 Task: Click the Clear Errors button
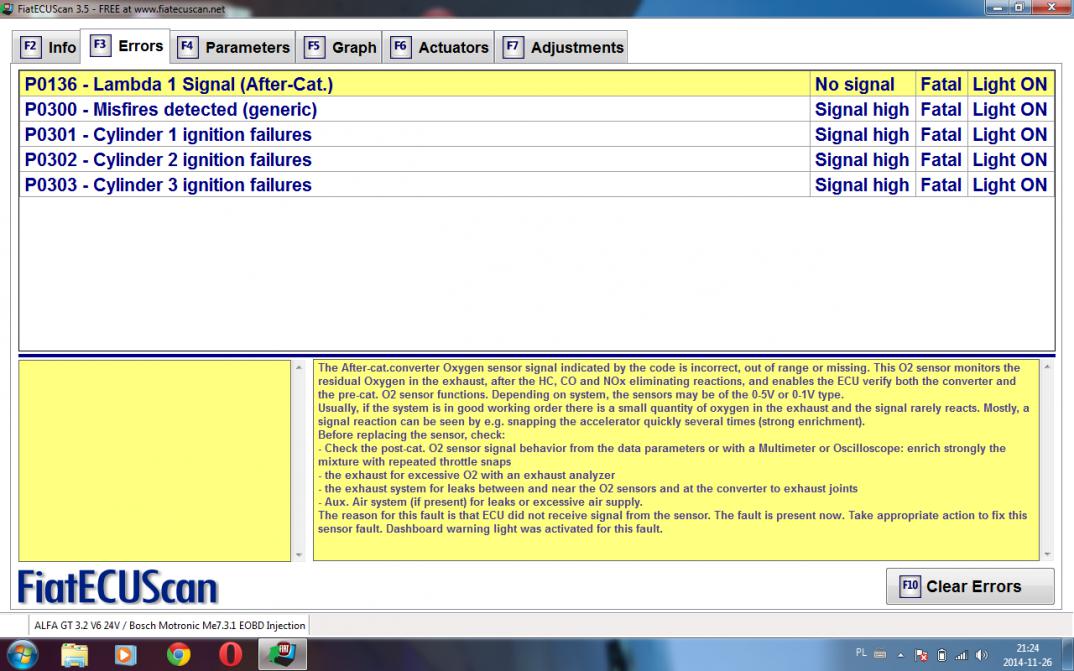[970, 586]
